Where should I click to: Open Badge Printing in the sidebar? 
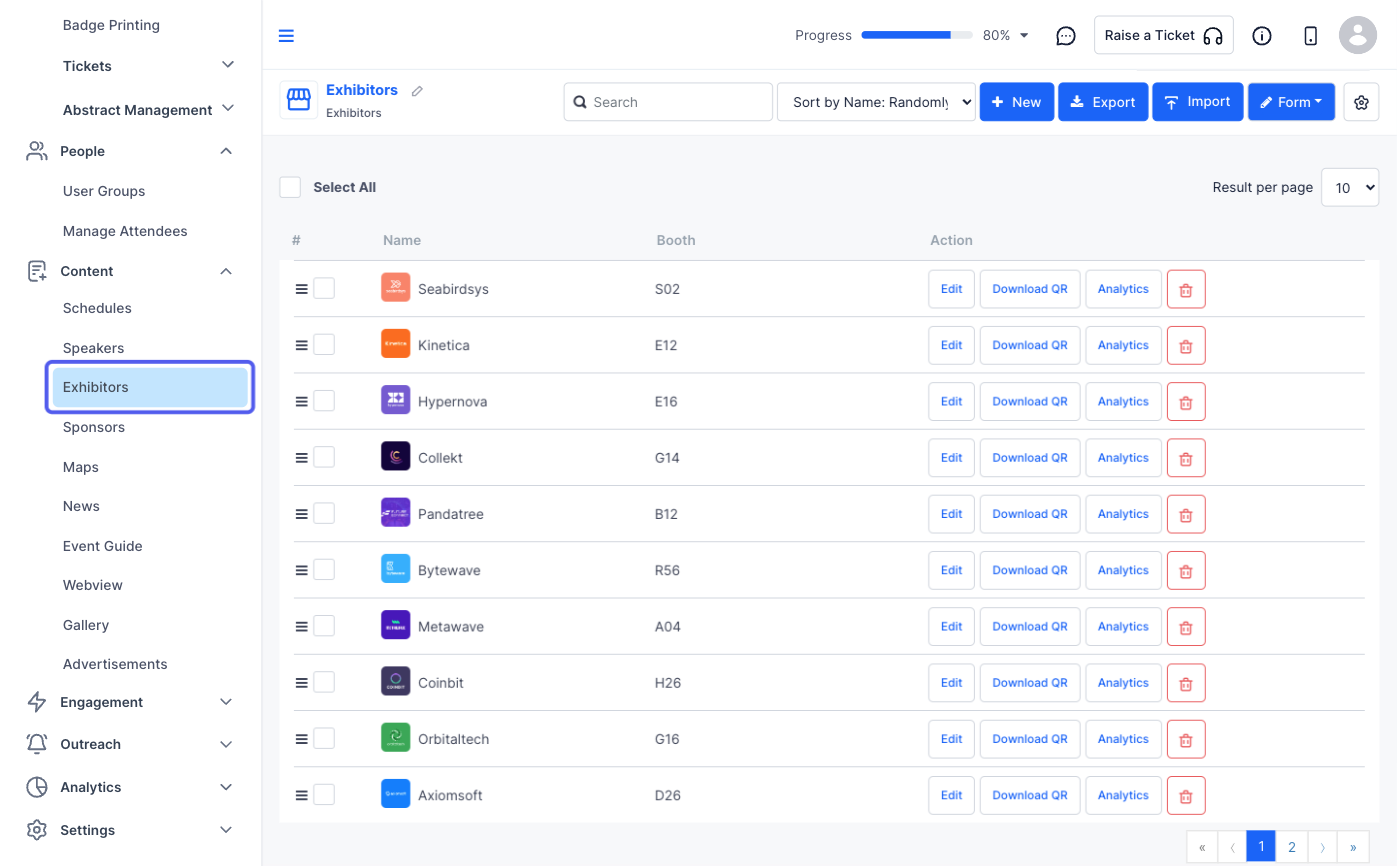[x=111, y=25]
